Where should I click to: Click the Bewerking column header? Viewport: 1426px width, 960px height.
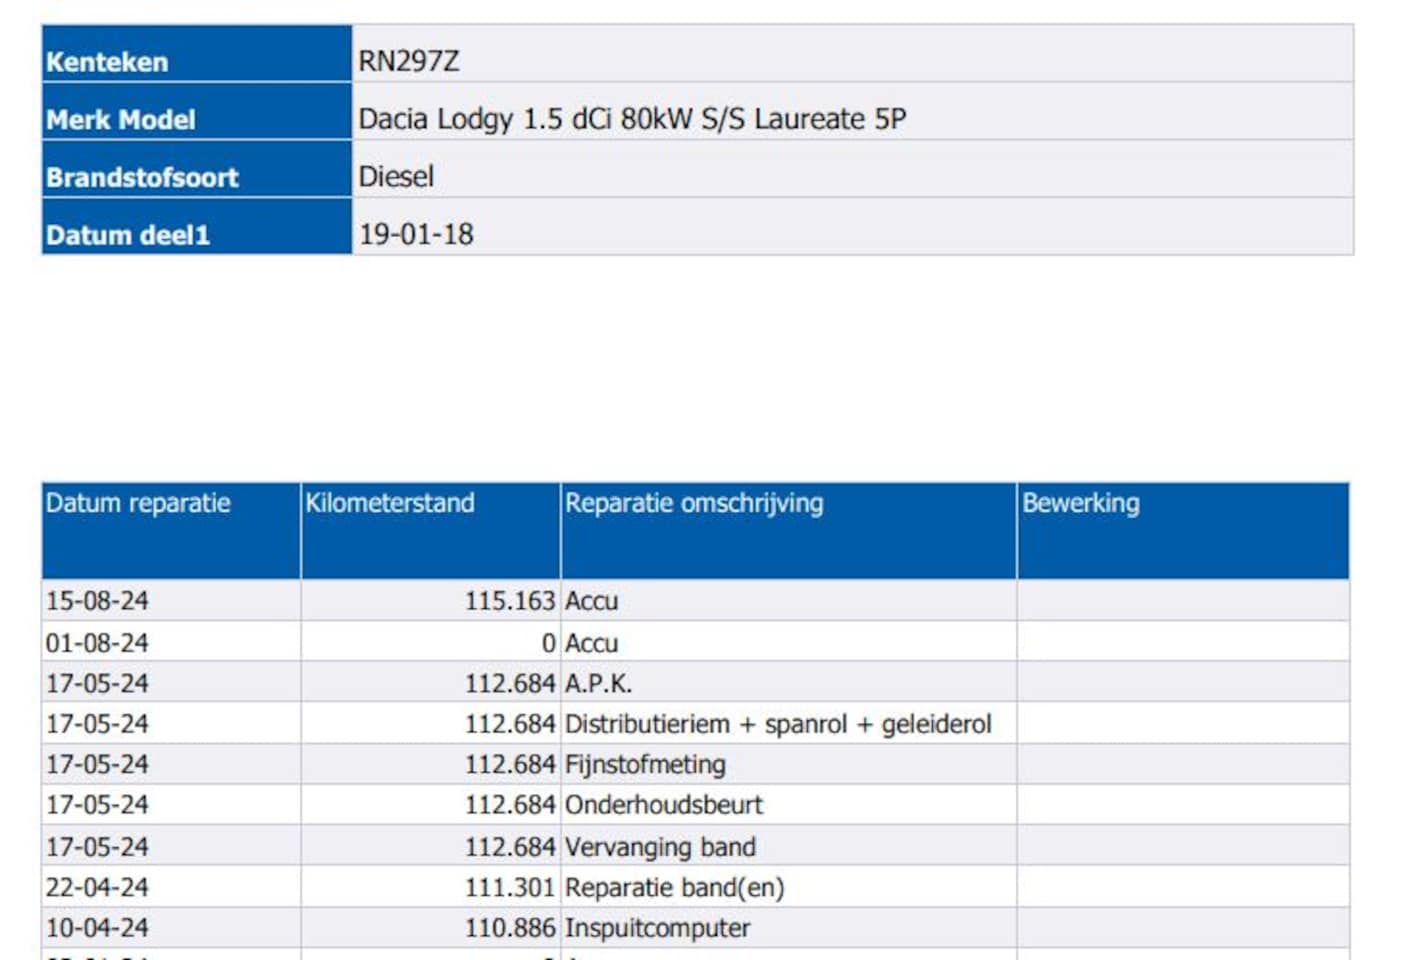point(1183,530)
